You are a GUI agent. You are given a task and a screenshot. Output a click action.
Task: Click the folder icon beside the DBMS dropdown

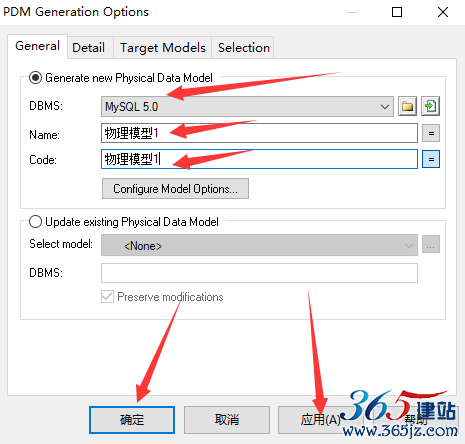(407, 106)
